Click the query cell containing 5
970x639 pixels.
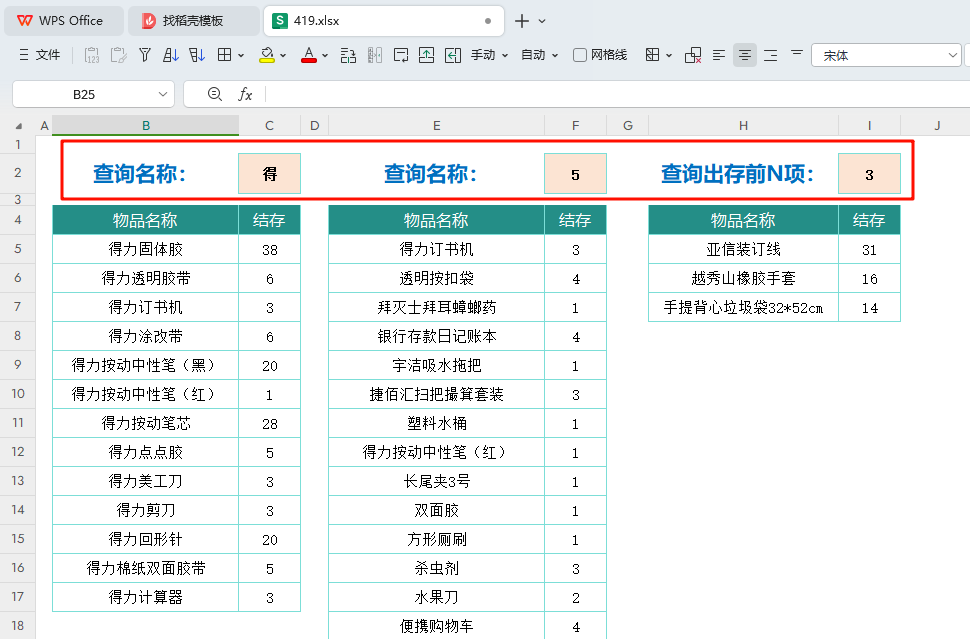[x=575, y=174]
